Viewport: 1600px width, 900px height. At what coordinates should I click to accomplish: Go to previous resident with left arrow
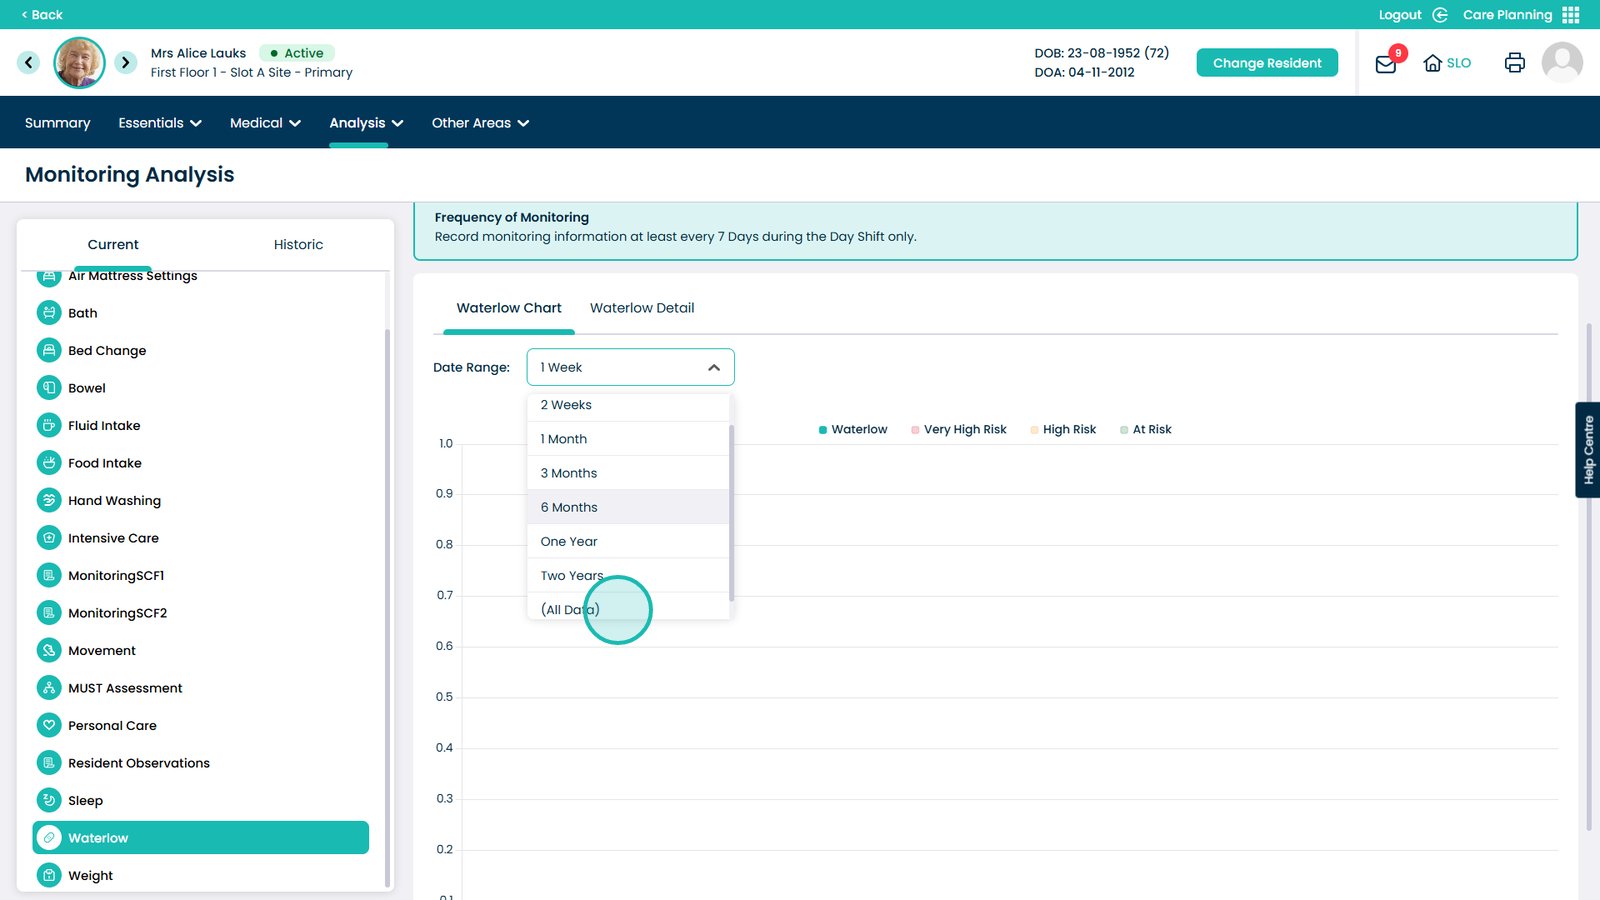point(29,63)
